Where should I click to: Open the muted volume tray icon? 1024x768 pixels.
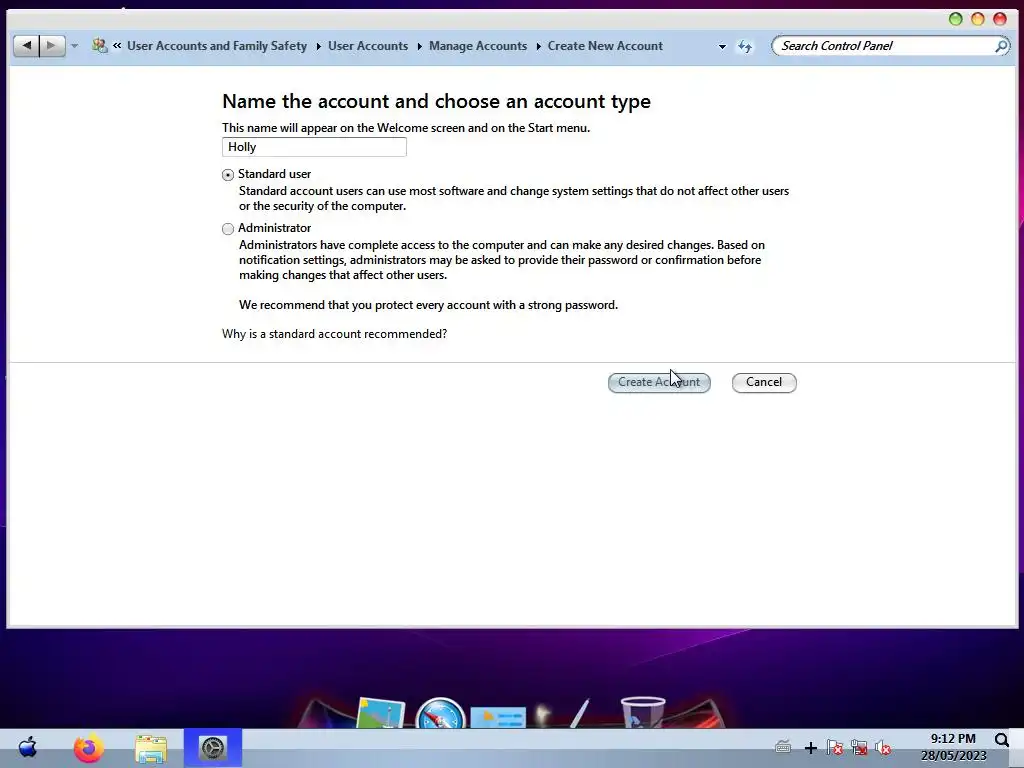[884, 747]
